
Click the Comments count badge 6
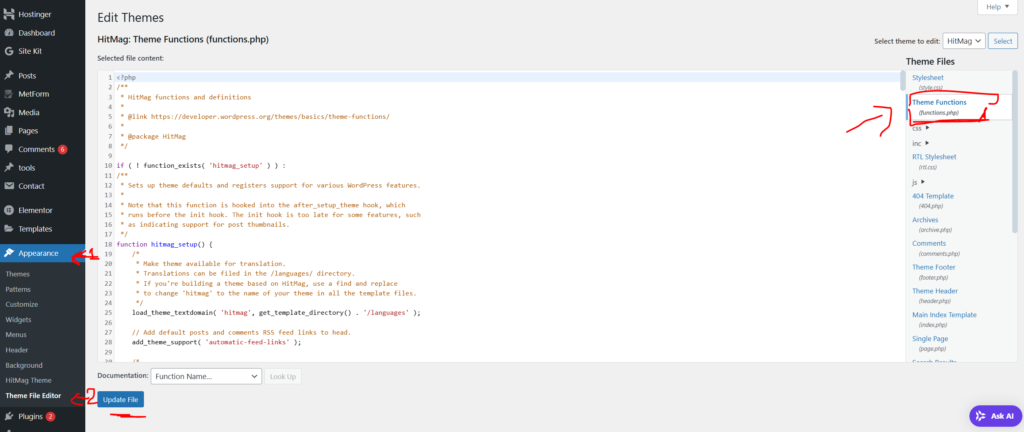click(63, 149)
